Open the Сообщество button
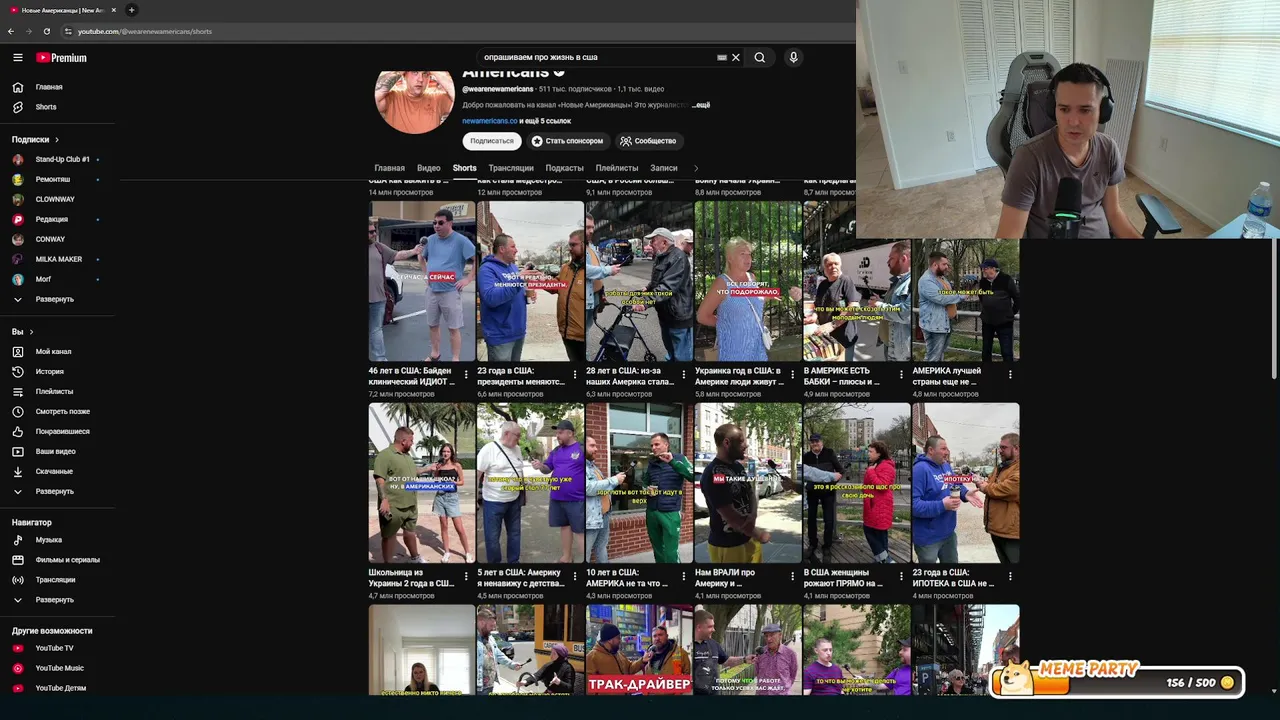 [648, 141]
